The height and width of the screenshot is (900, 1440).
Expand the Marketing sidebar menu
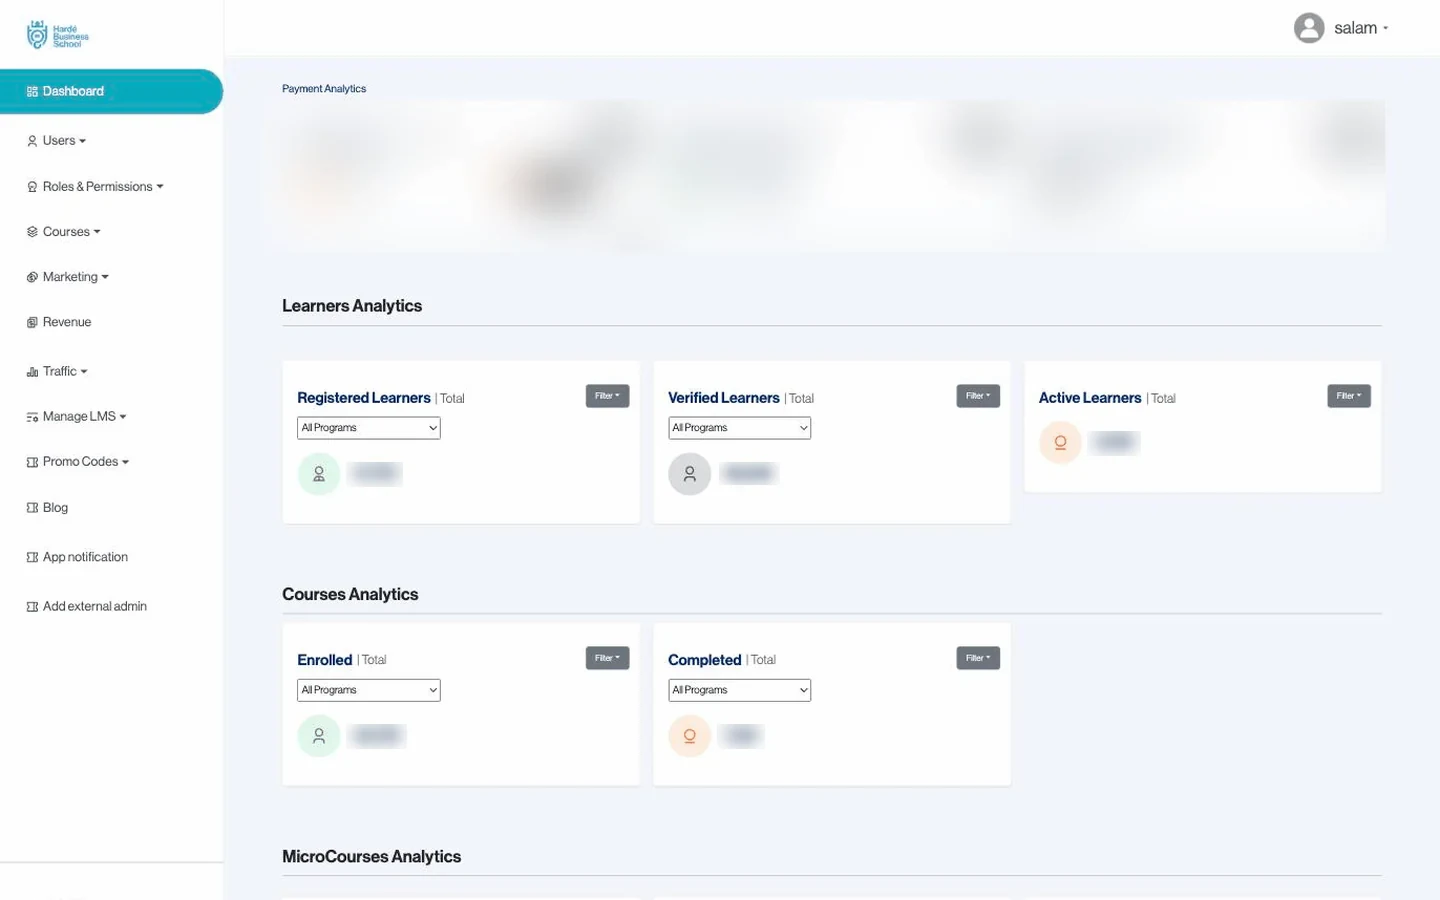[x=68, y=277]
